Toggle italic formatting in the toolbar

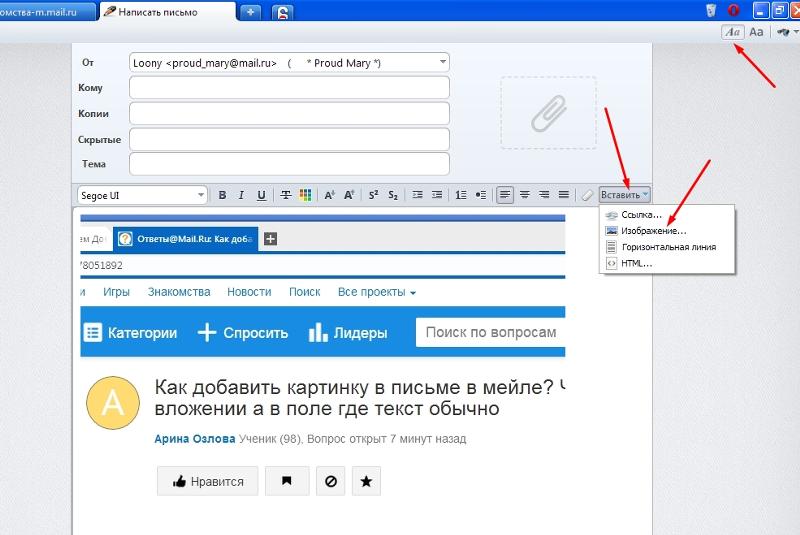pos(241,195)
